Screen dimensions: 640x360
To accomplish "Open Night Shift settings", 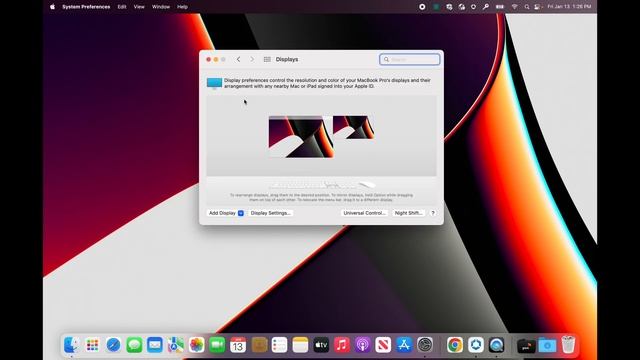I will (x=408, y=213).
